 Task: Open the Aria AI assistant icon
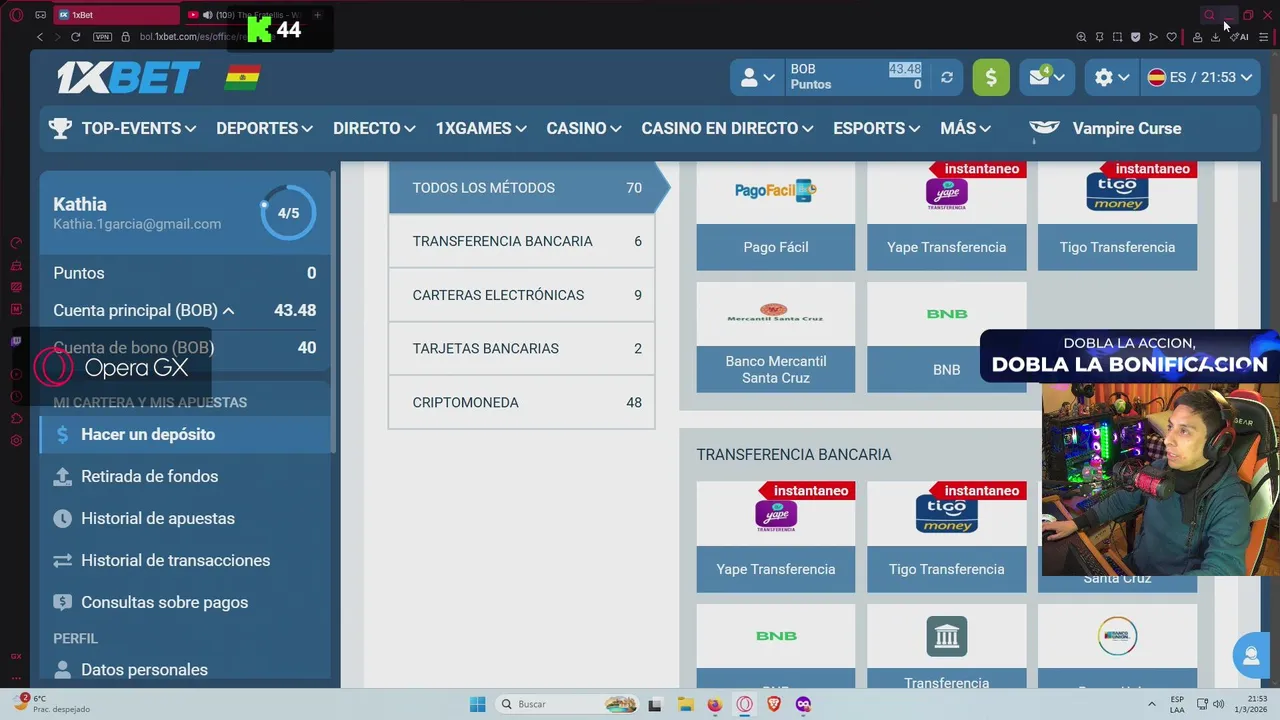(x=1241, y=37)
